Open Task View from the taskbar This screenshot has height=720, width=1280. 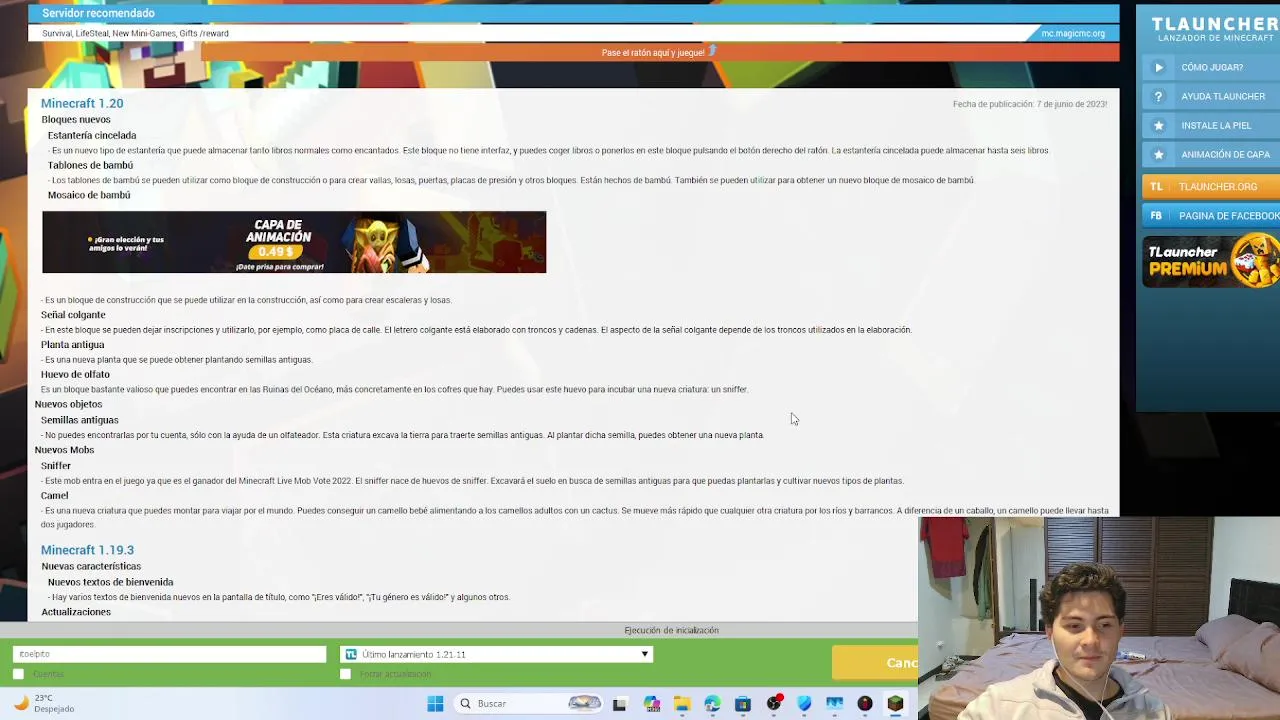point(619,704)
